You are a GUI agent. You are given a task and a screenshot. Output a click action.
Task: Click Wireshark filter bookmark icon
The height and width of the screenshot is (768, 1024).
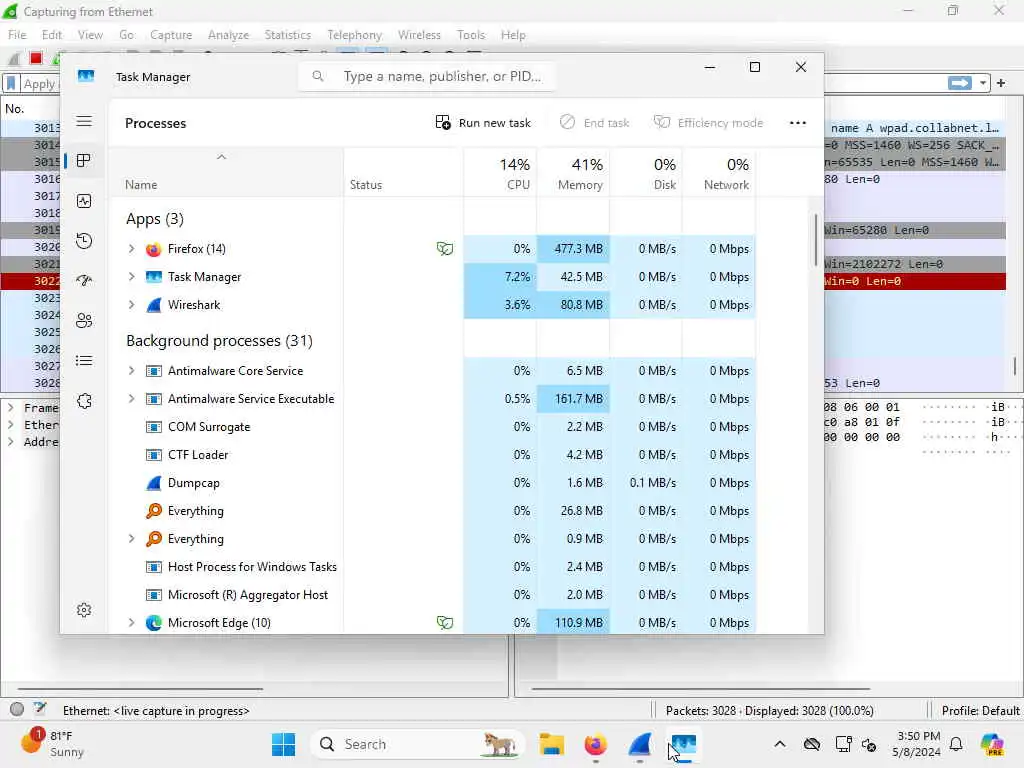pyautogui.click(x=11, y=84)
